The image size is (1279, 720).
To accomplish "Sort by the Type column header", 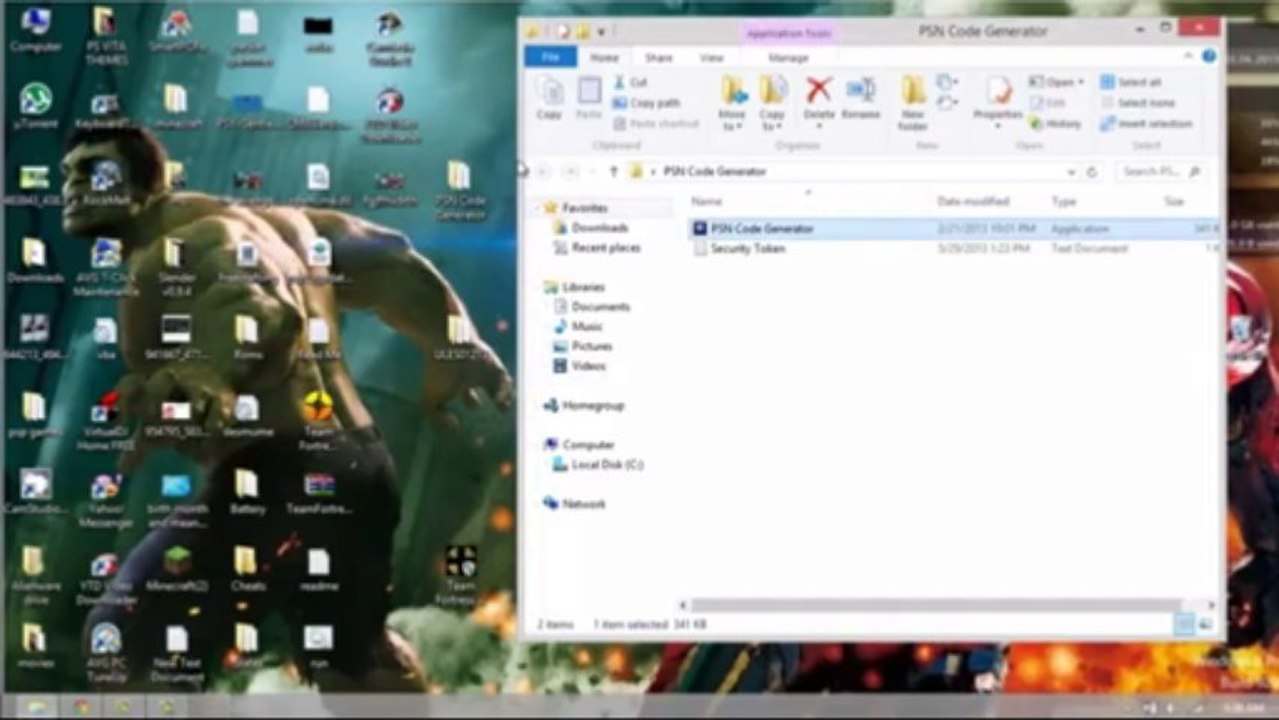I will 1063,202.
